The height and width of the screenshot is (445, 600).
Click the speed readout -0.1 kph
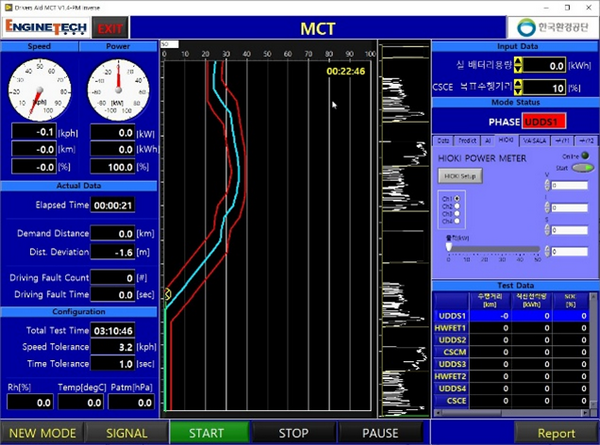tap(34, 132)
